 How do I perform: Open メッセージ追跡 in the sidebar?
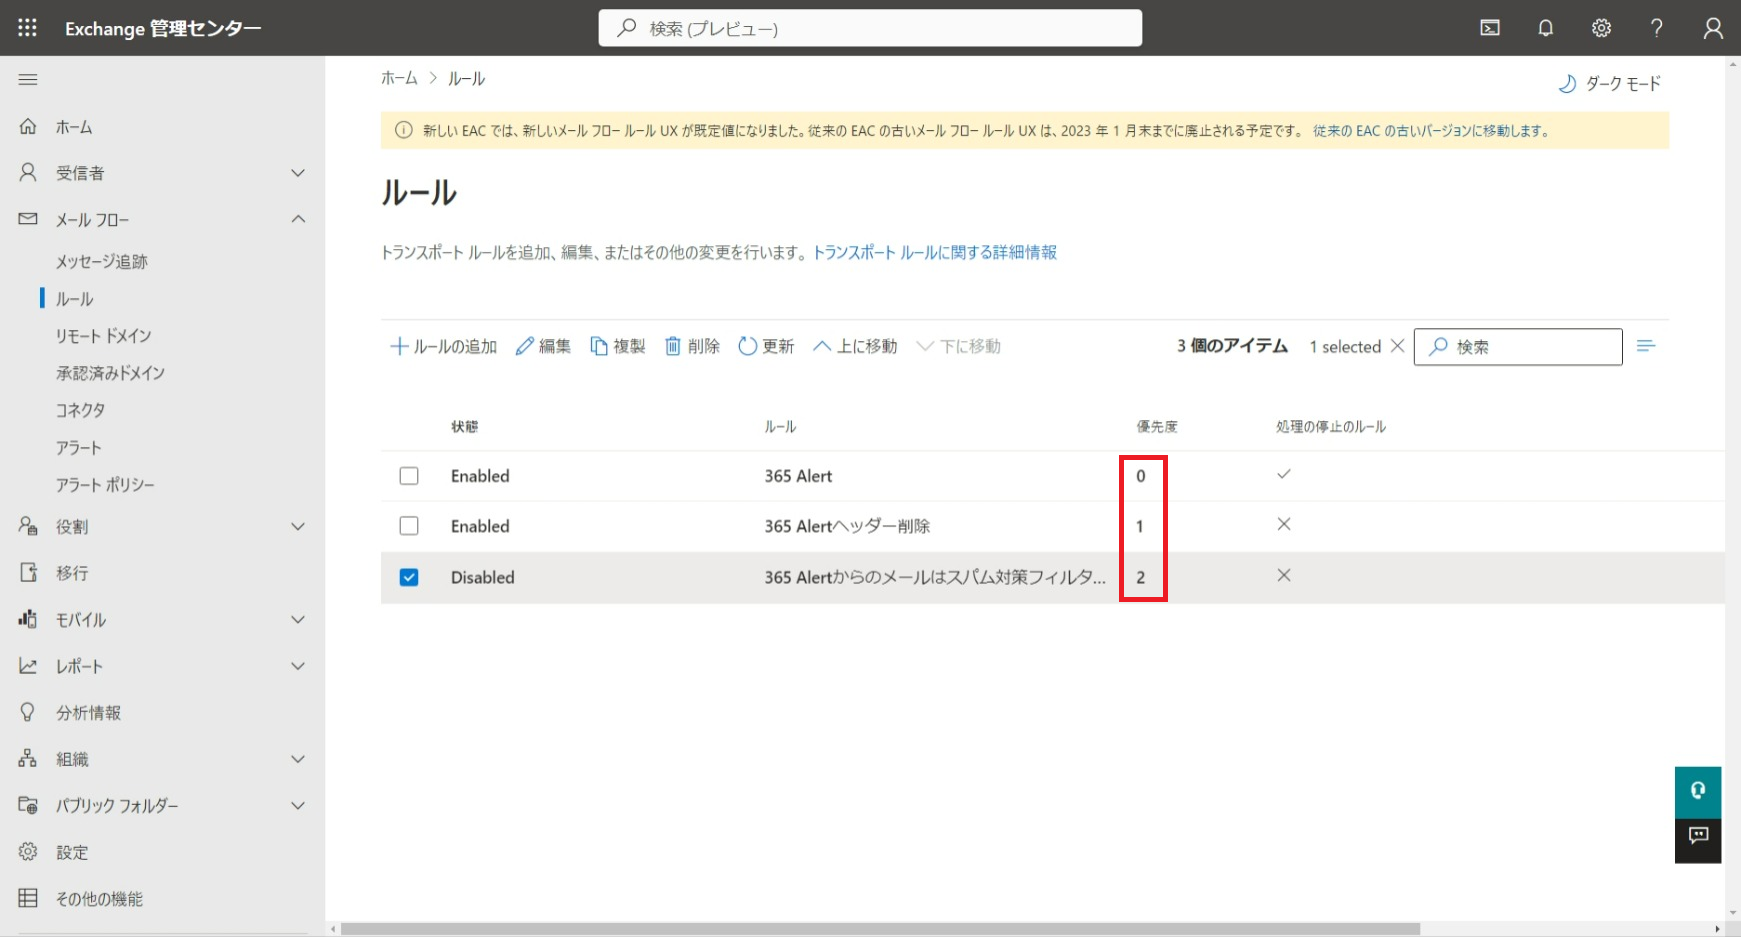point(102,261)
